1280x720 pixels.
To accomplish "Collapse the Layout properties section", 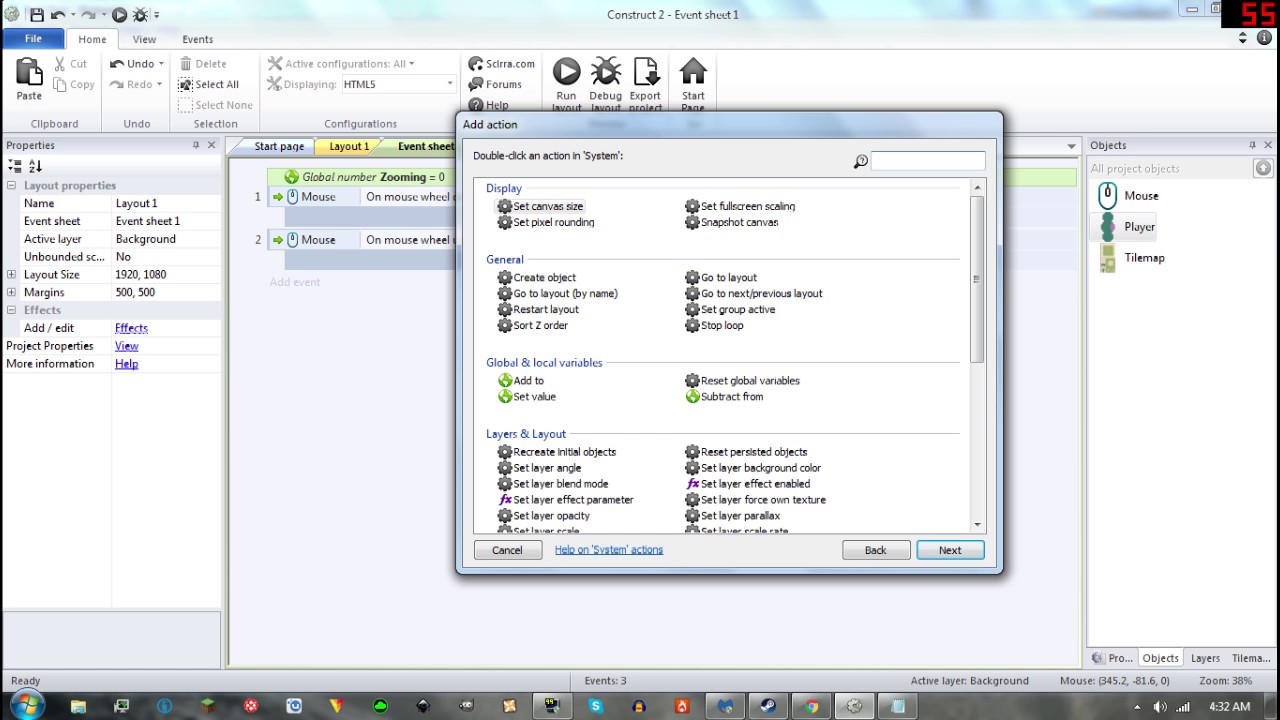I will pyautogui.click(x=11, y=186).
